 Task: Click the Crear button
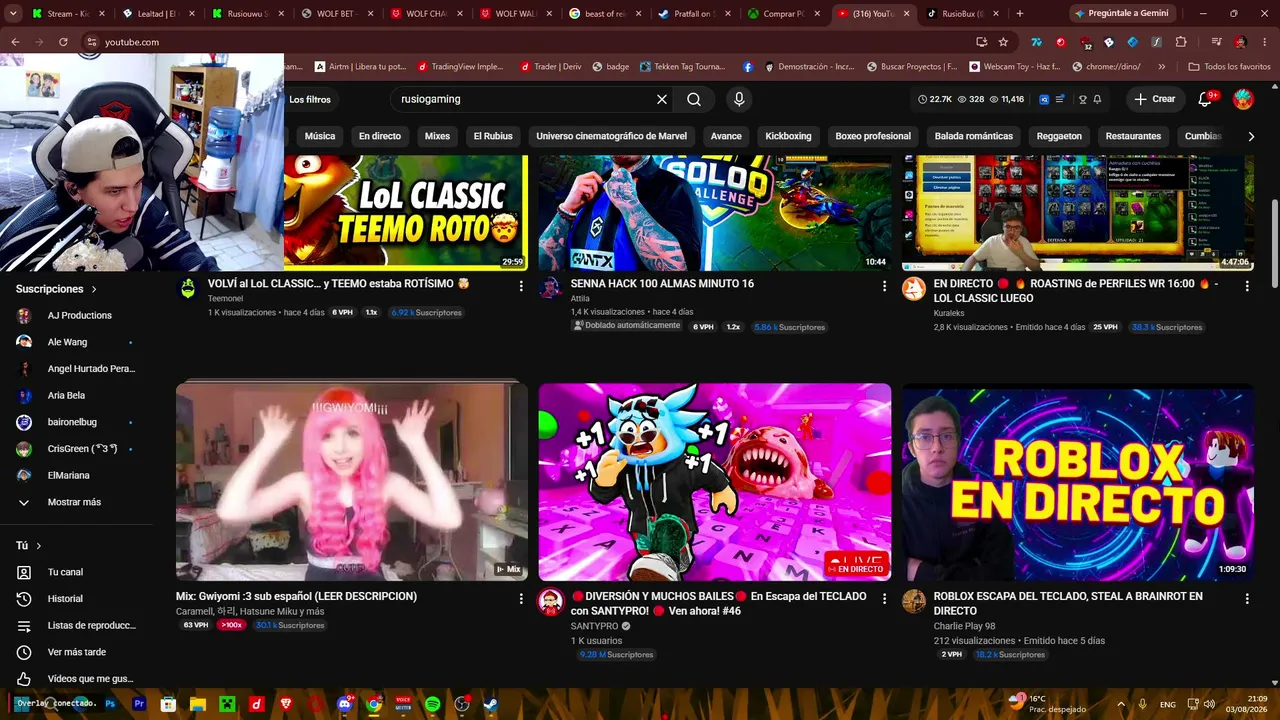pos(1155,99)
